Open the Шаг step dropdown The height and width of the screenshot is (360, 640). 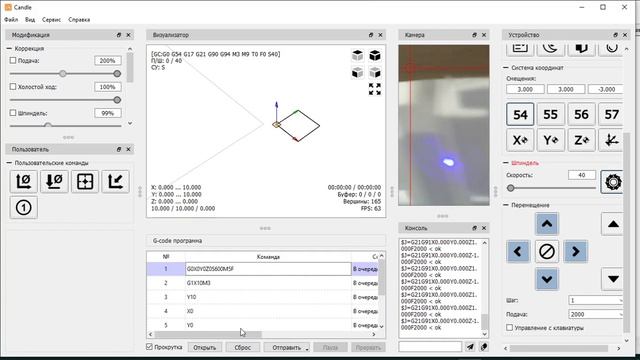(x=620, y=300)
